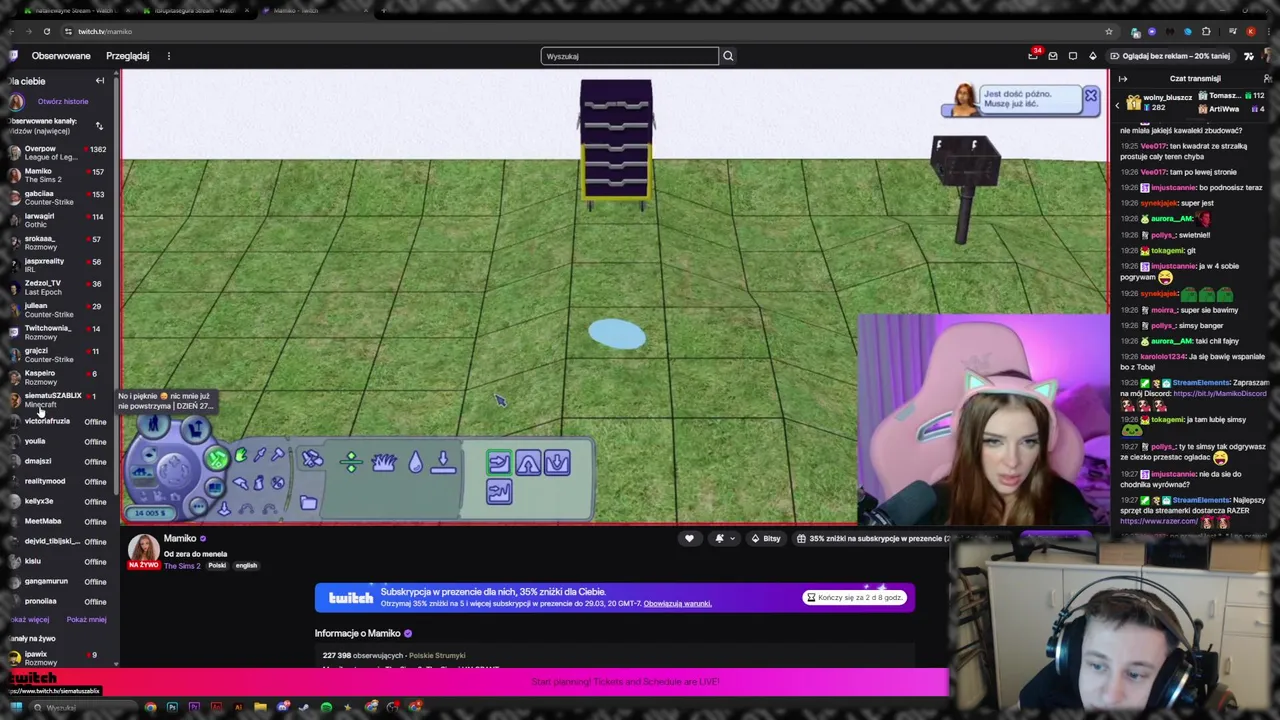The width and height of the screenshot is (1280, 720).
Task: Open 'The Sims 2' category link
Action: tap(182, 566)
